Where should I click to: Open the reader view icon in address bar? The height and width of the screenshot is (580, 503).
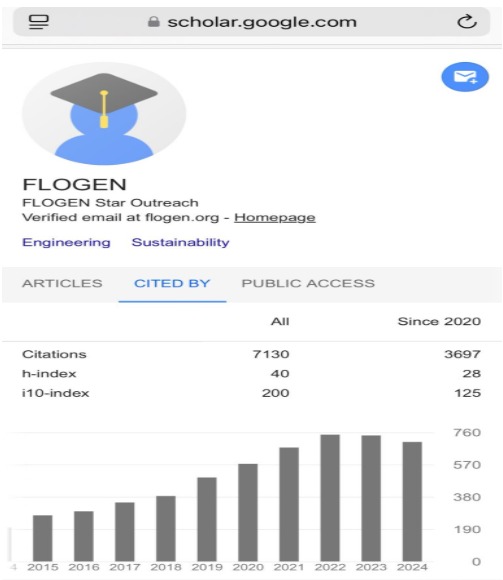coord(39,22)
